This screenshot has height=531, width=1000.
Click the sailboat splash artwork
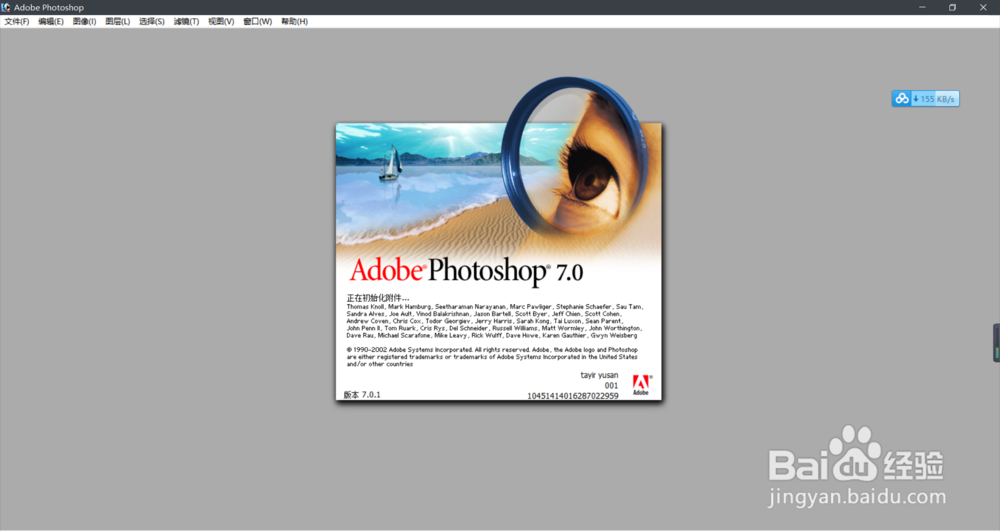390,163
